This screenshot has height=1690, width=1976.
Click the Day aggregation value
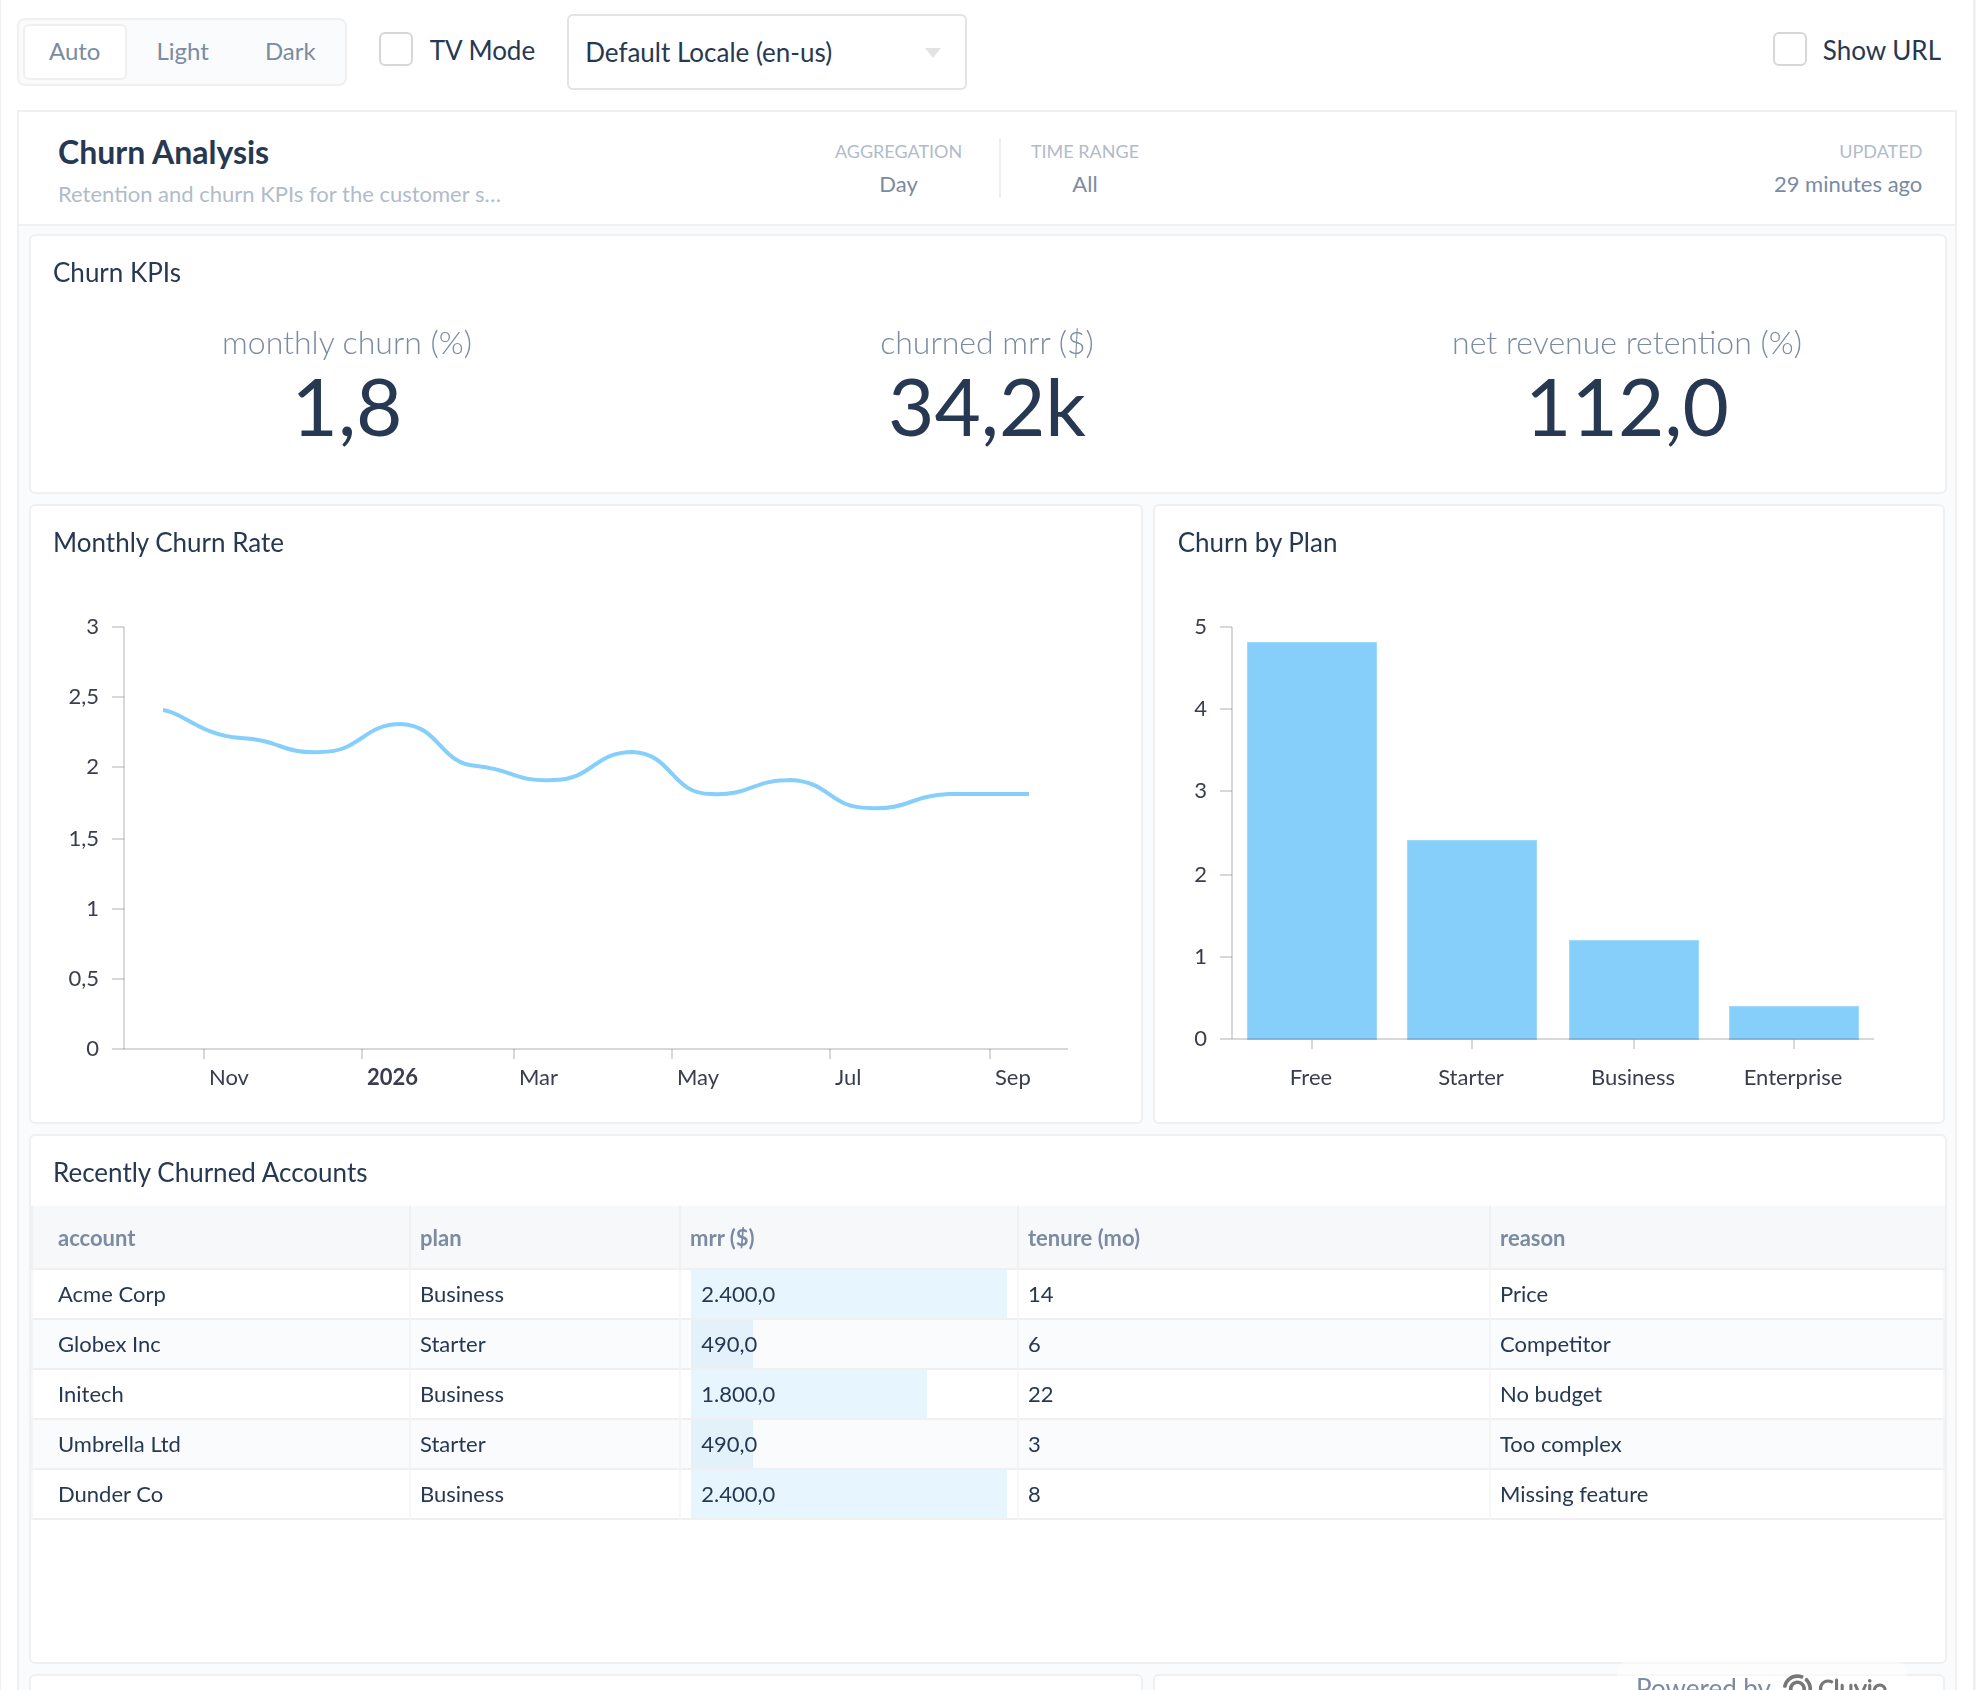(898, 185)
